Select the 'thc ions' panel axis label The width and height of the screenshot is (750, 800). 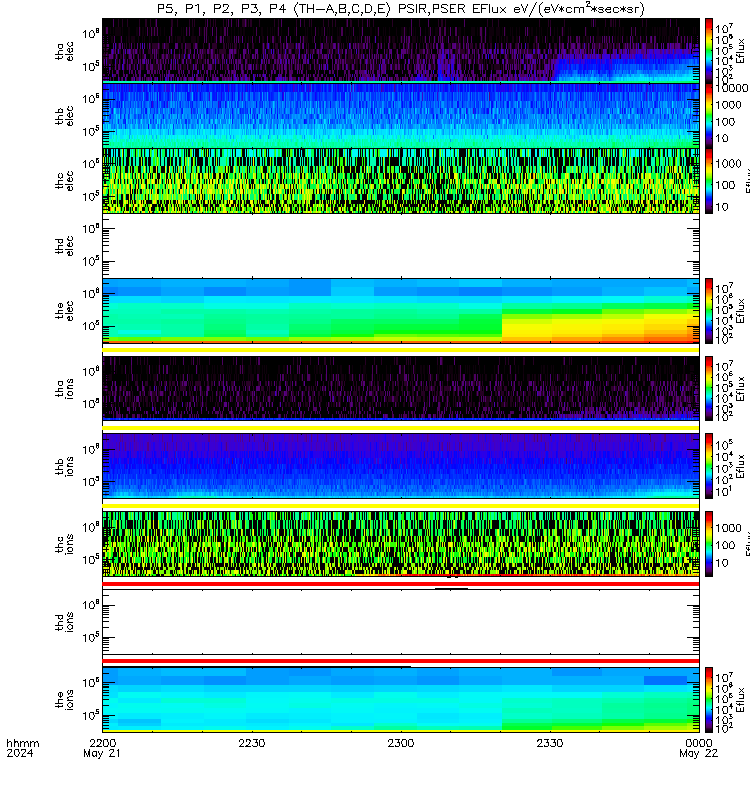point(65,544)
